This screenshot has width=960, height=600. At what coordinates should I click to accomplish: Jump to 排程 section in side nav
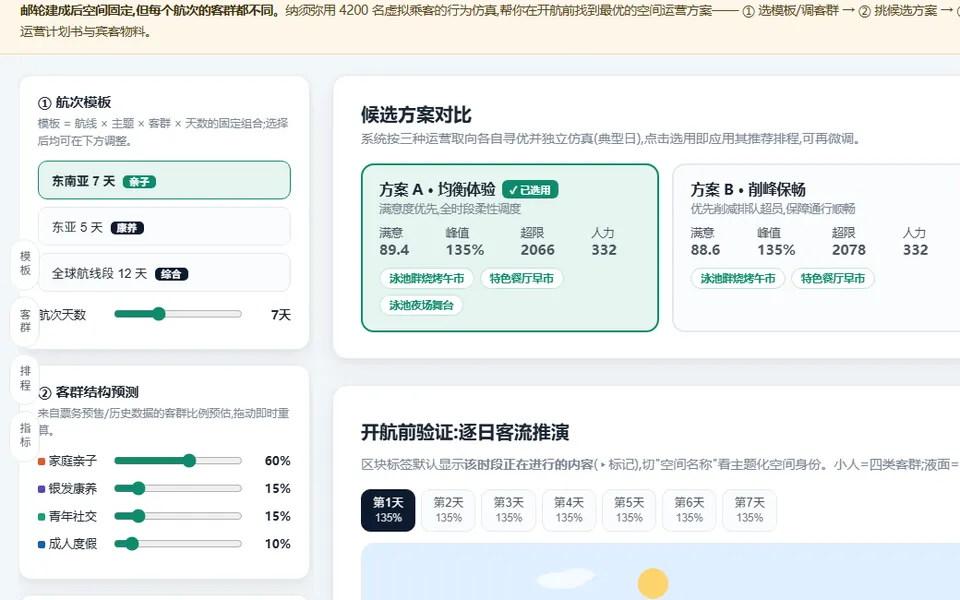pos(25,378)
